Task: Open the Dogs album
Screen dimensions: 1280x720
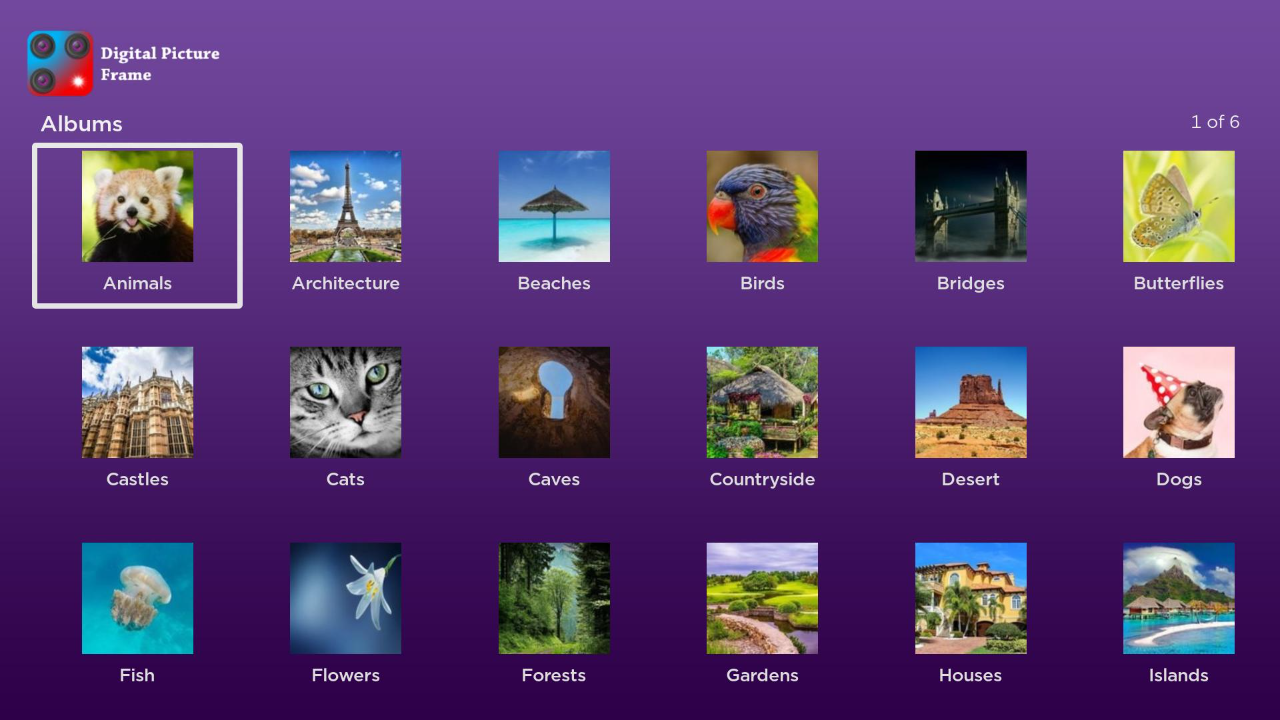Action: coord(1178,402)
